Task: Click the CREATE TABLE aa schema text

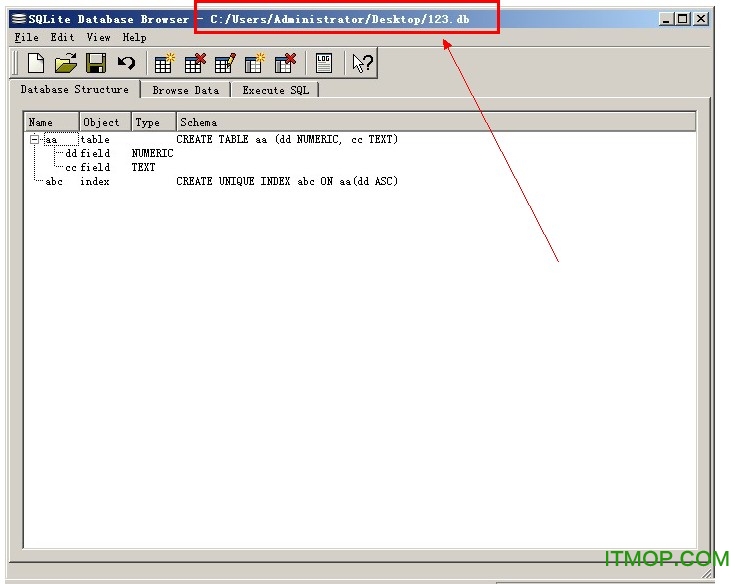Action: [x=287, y=139]
